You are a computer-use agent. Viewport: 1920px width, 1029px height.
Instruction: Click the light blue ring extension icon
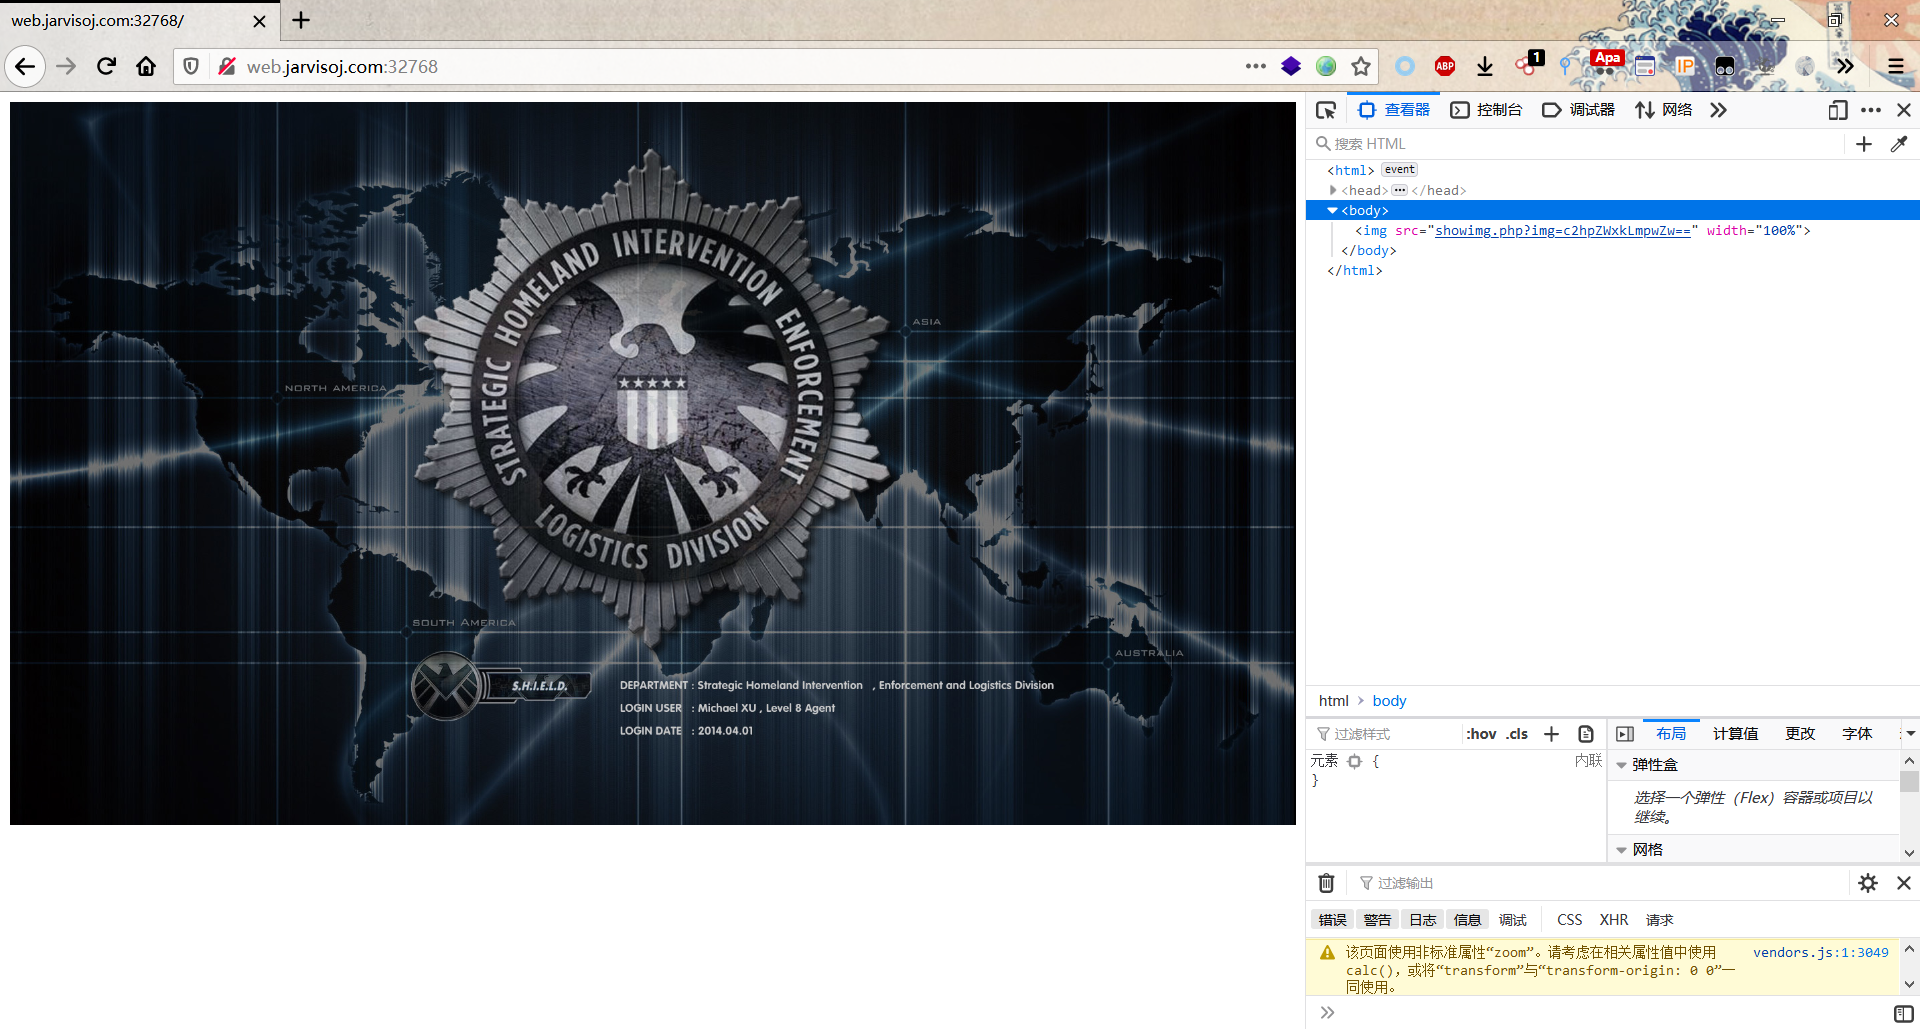click(1405, 66)
